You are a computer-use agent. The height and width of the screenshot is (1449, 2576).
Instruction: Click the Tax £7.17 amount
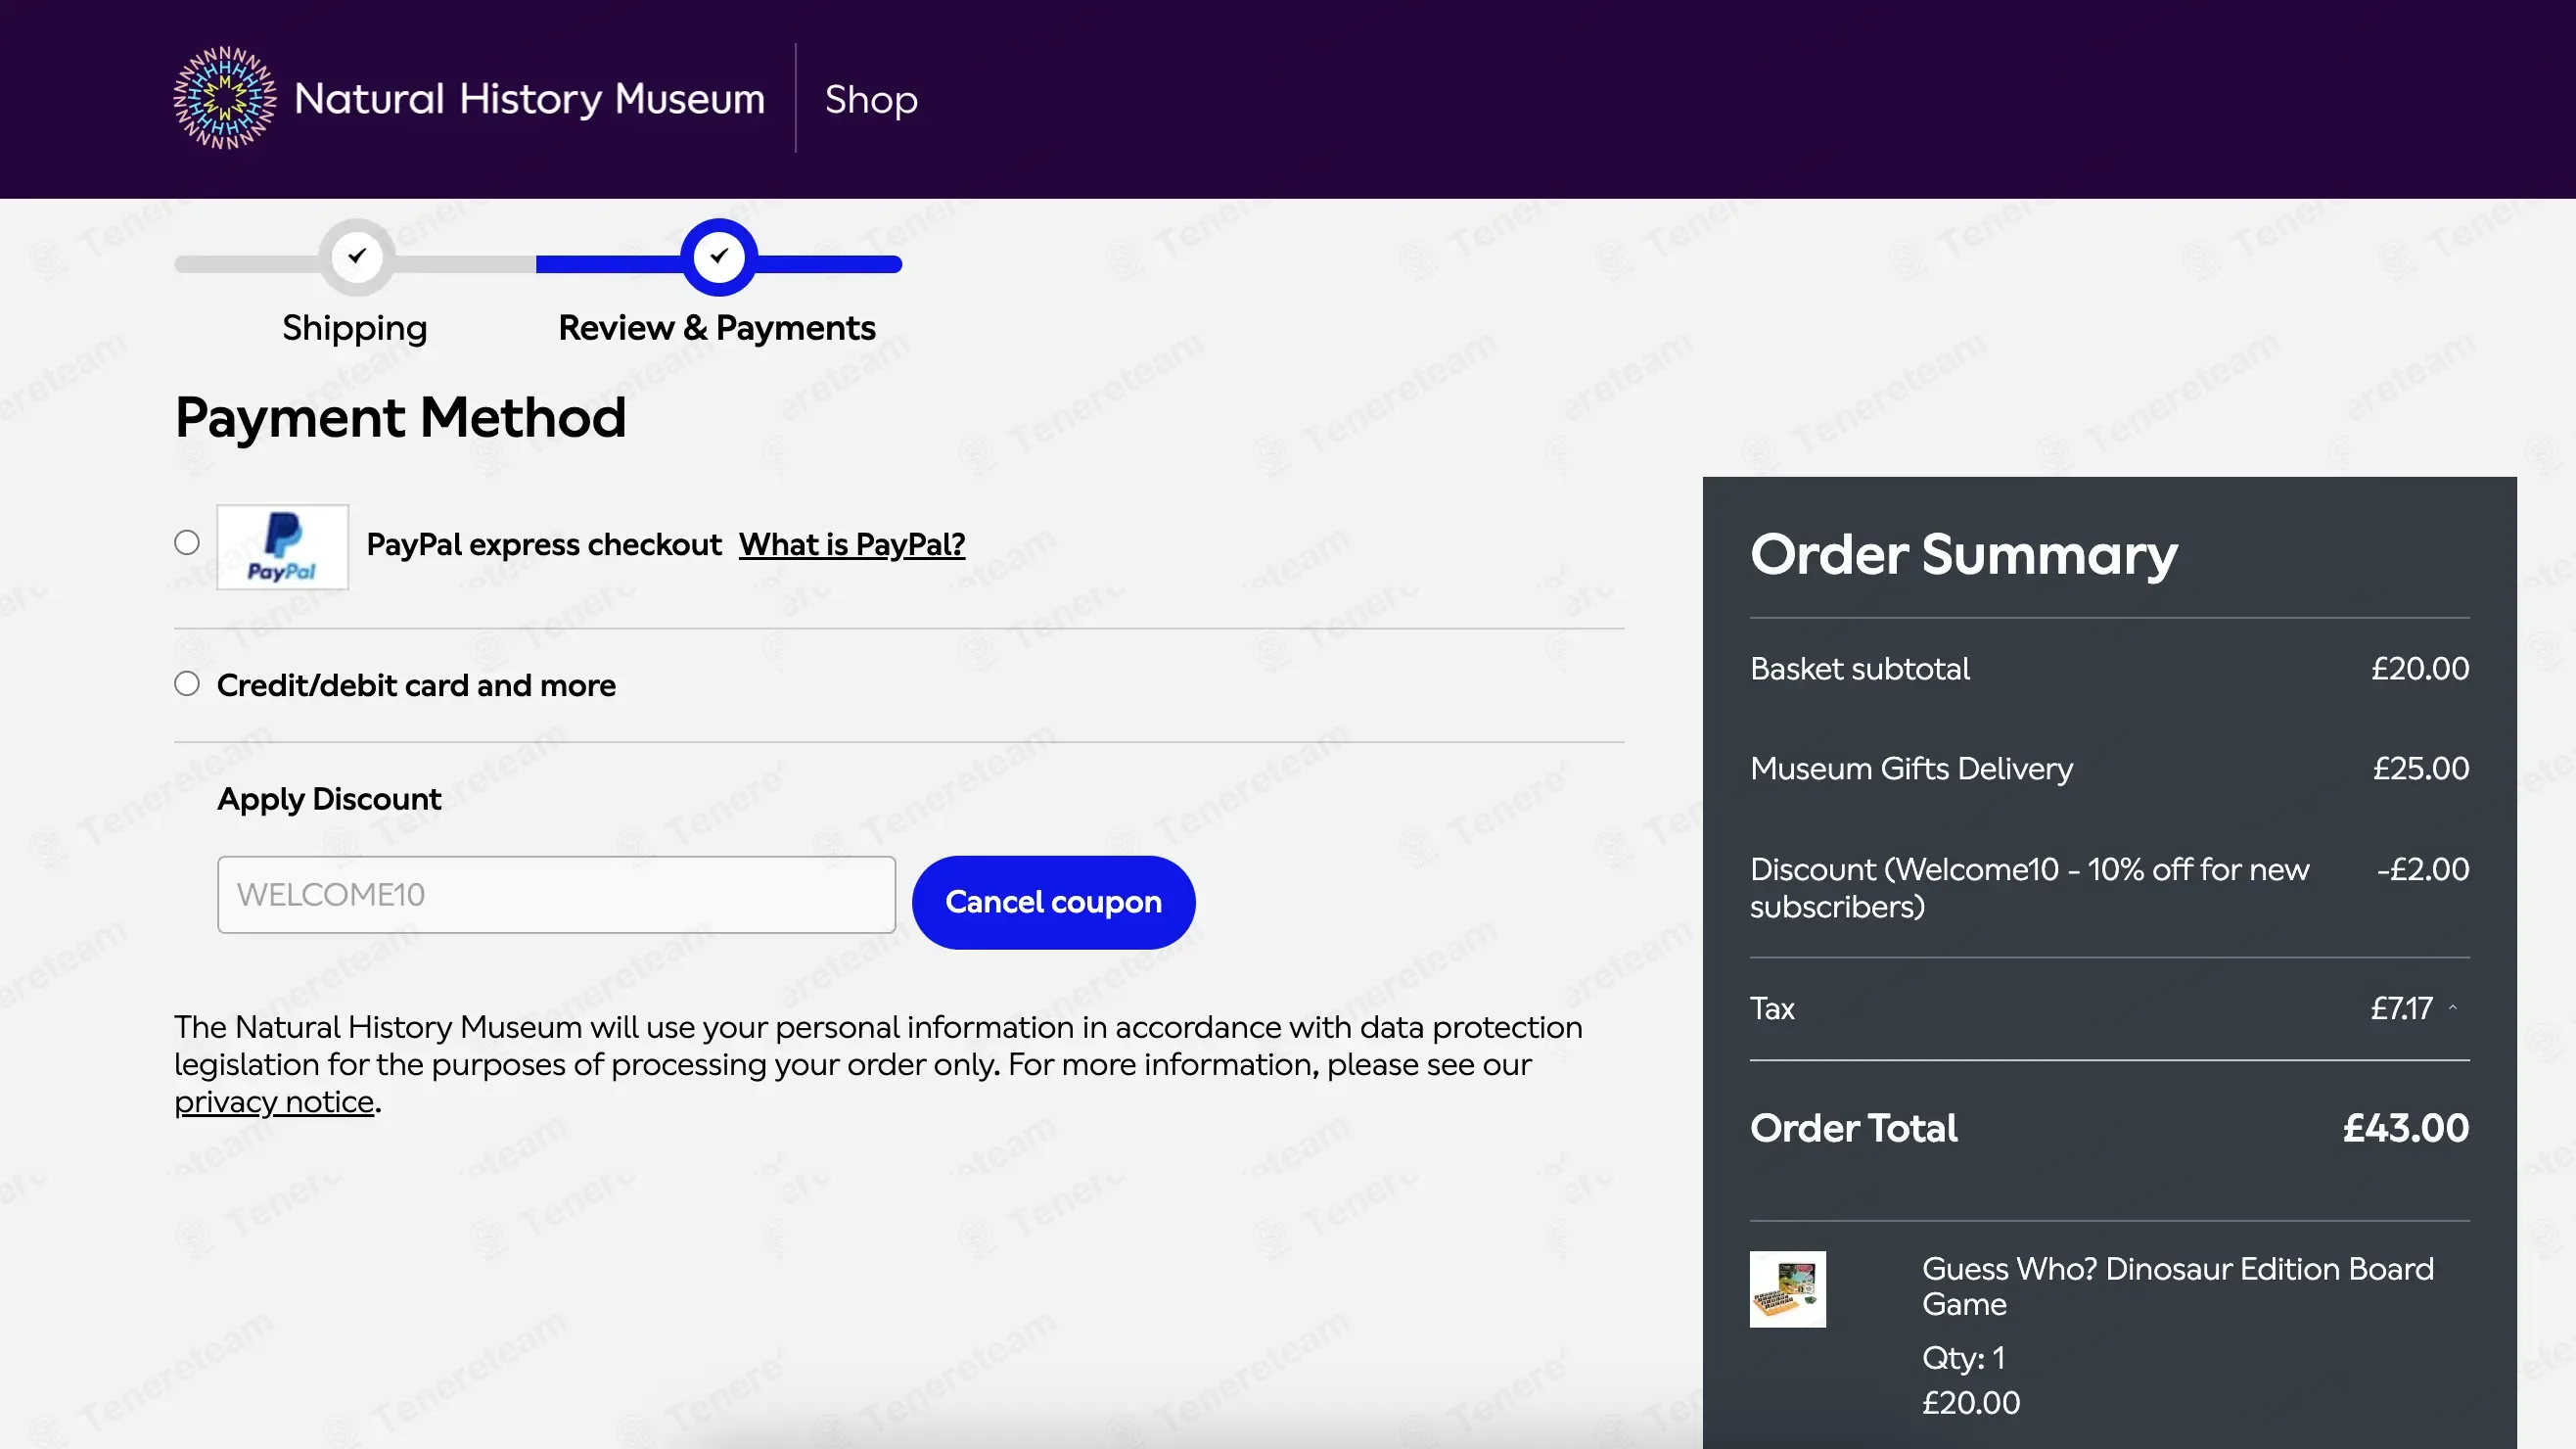tap(2401, 1009)
